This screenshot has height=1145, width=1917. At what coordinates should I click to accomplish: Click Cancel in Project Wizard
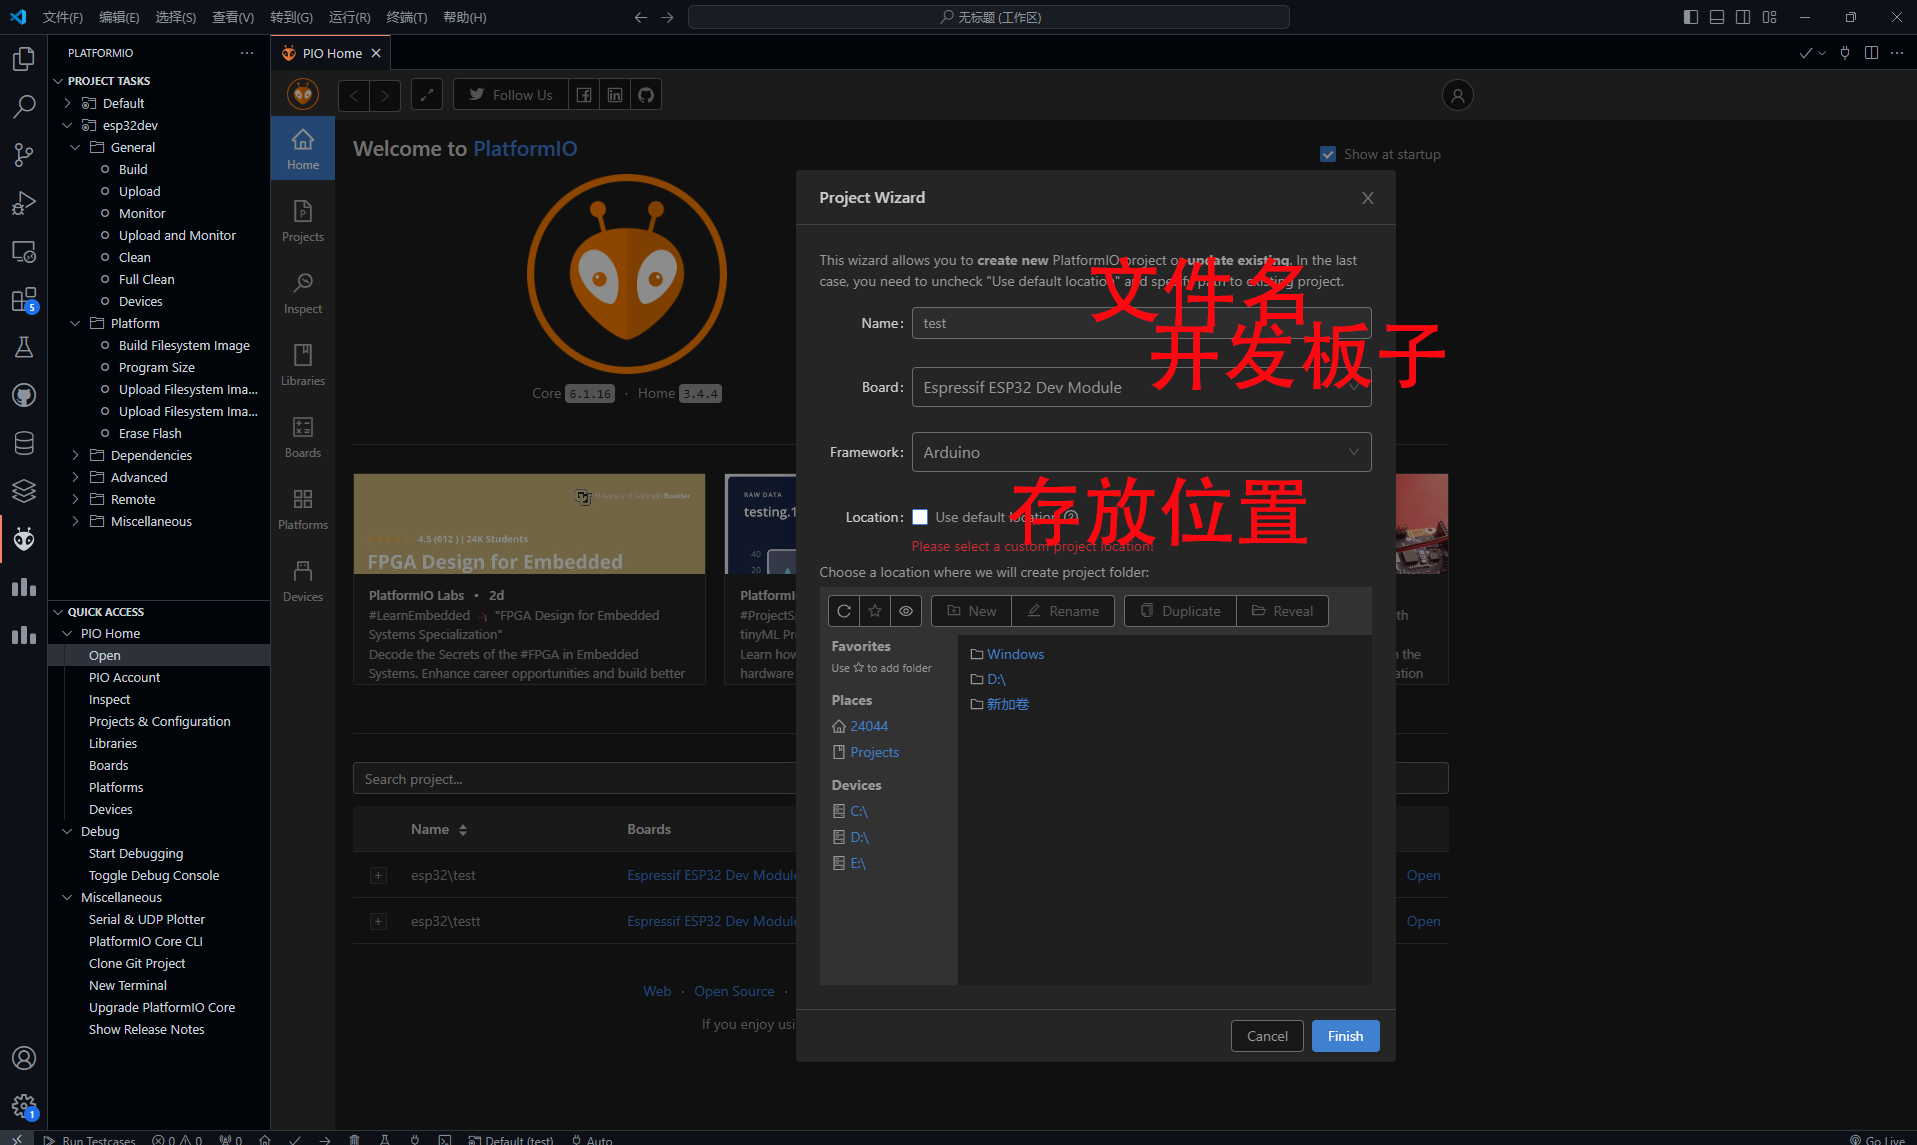coord(1267,1036)
